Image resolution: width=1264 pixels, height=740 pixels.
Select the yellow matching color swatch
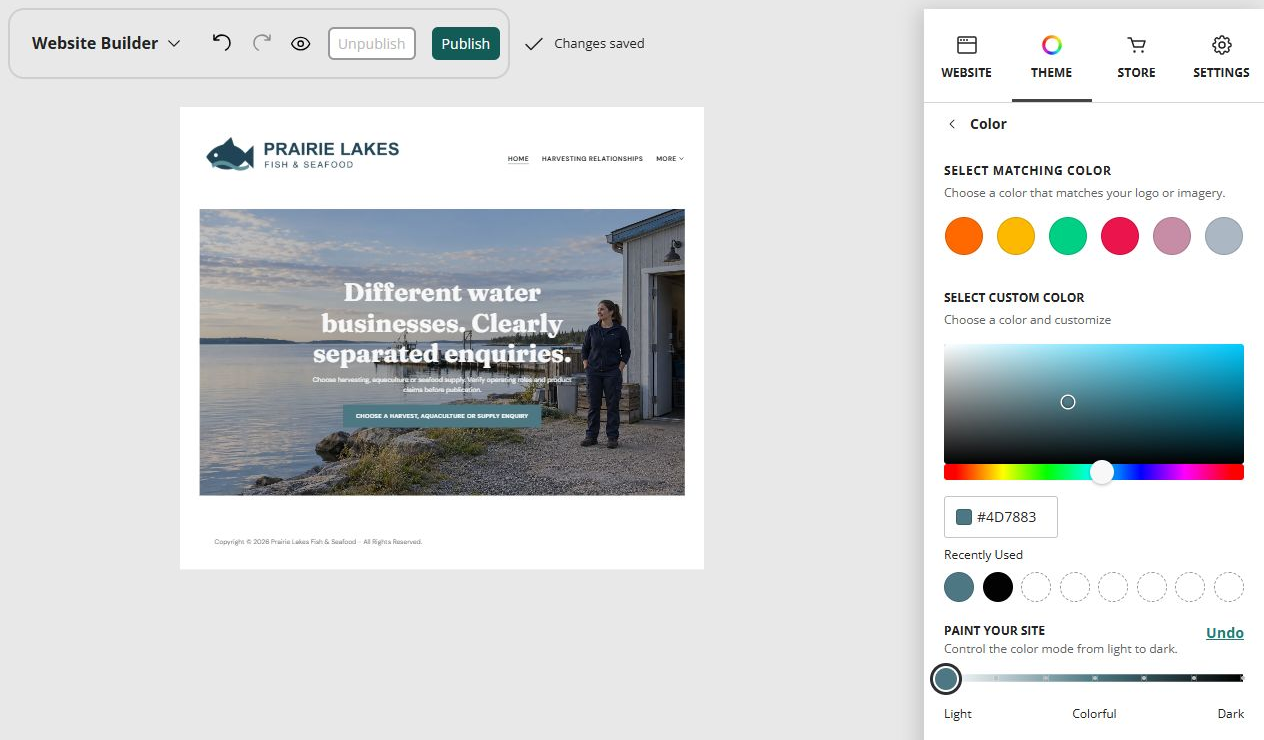point(1016,236)
